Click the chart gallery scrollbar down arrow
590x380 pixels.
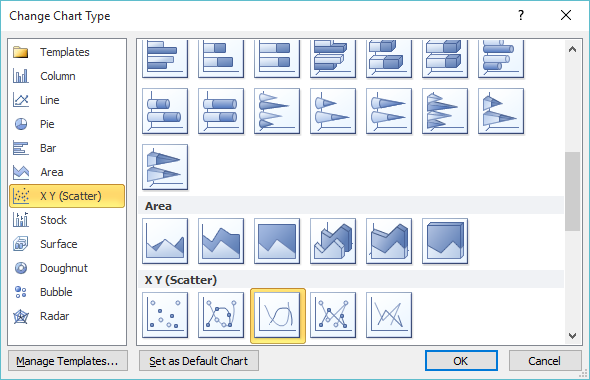(x=572, y=336)
